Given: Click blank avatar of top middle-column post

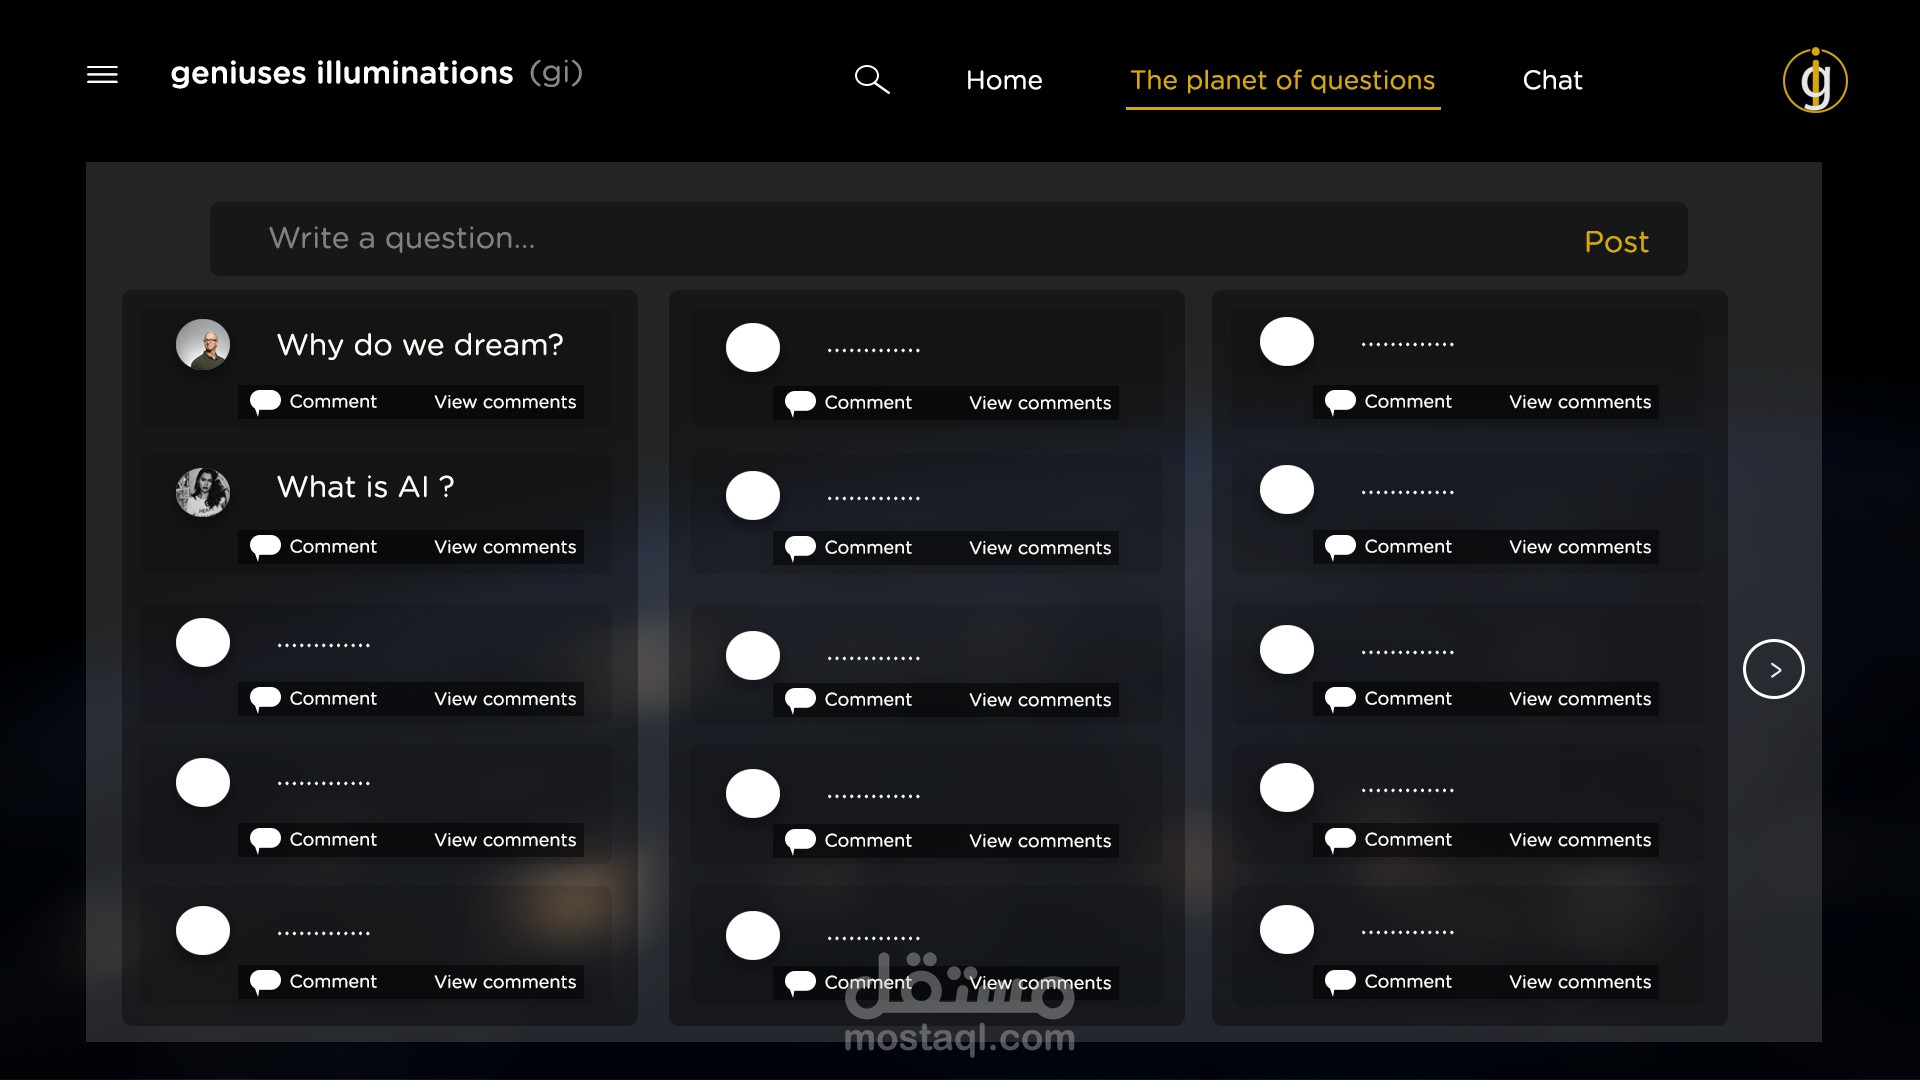Looking at the screenshot, I should point(753,348).
